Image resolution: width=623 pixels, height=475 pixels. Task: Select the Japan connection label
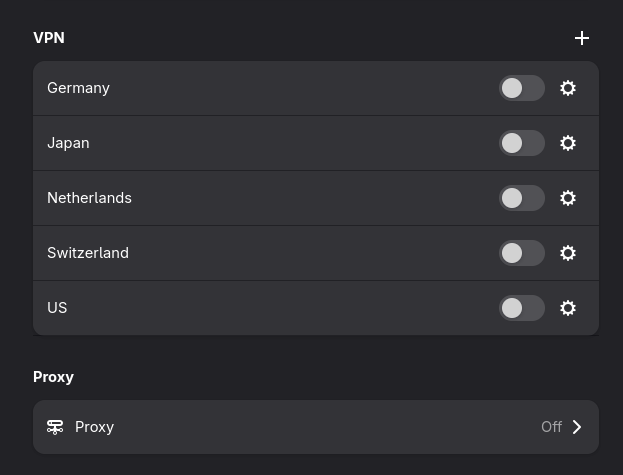[x=68, y=143]
